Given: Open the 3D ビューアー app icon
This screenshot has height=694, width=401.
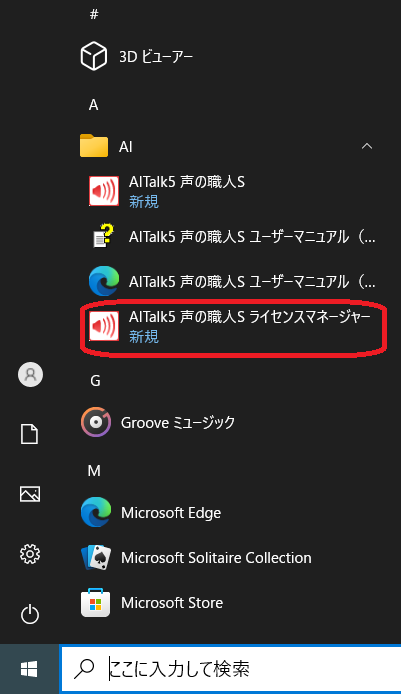Looking at the screenshot, I should (94, 56).
